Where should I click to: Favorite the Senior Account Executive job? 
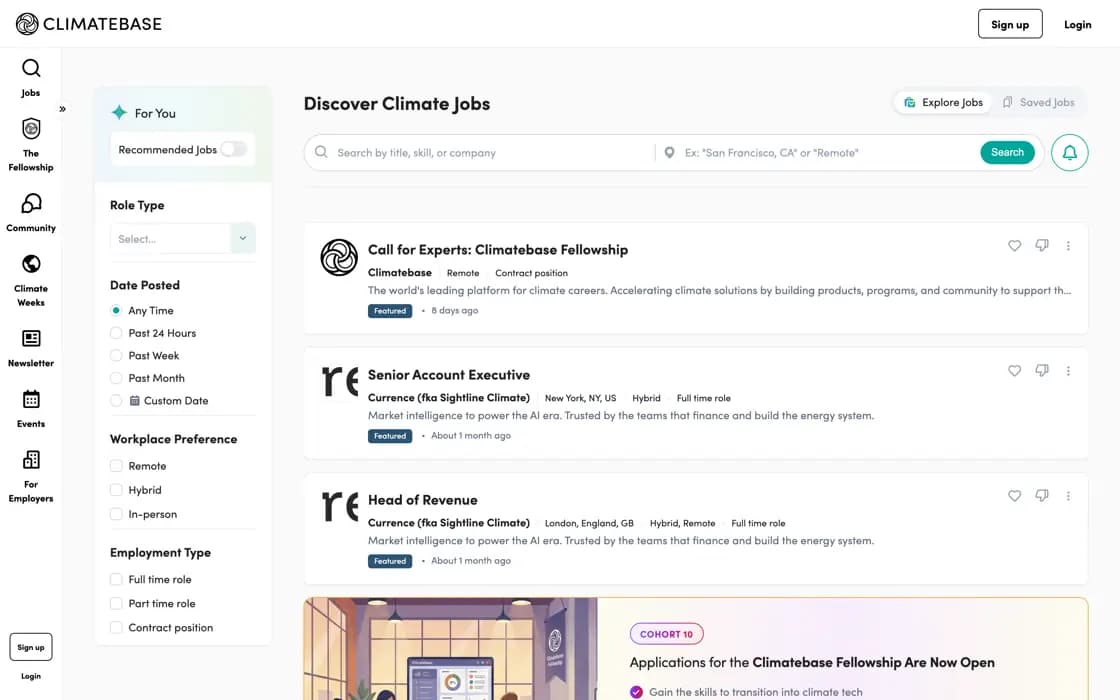pyautogui.click(x=1014, y=371)
